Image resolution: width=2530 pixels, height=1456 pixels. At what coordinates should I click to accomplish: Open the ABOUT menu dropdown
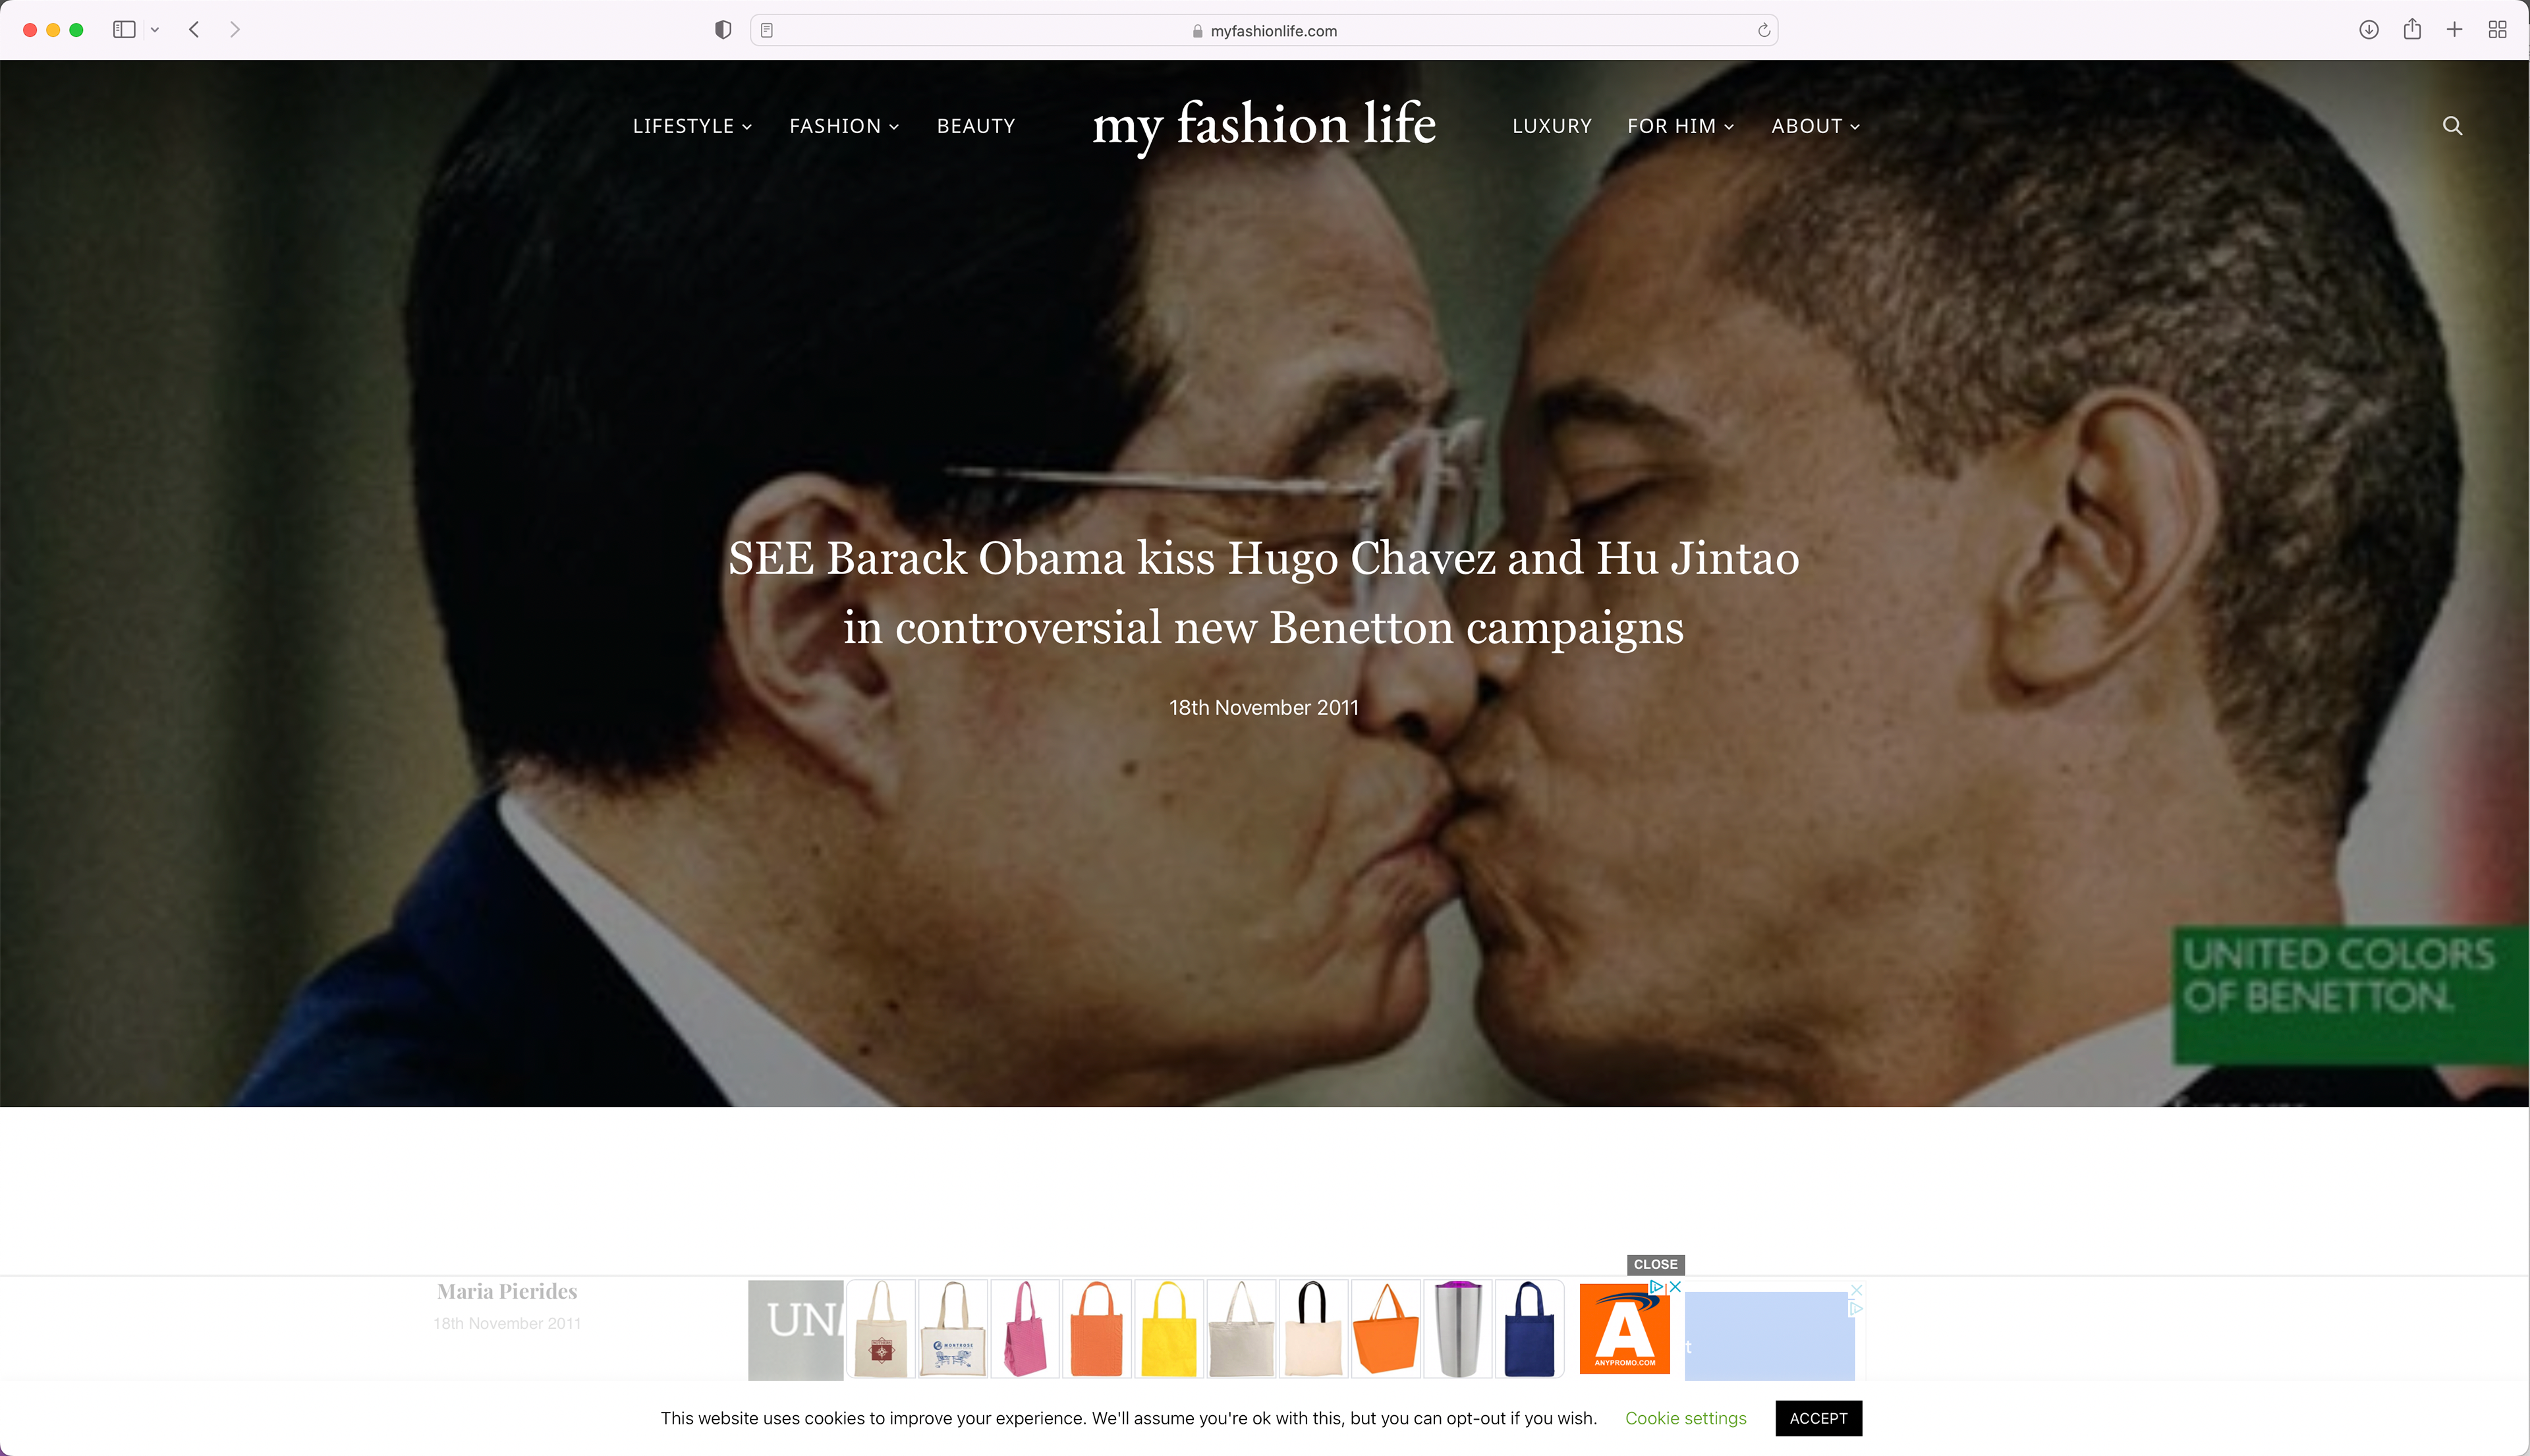[x=1815, y=126]
